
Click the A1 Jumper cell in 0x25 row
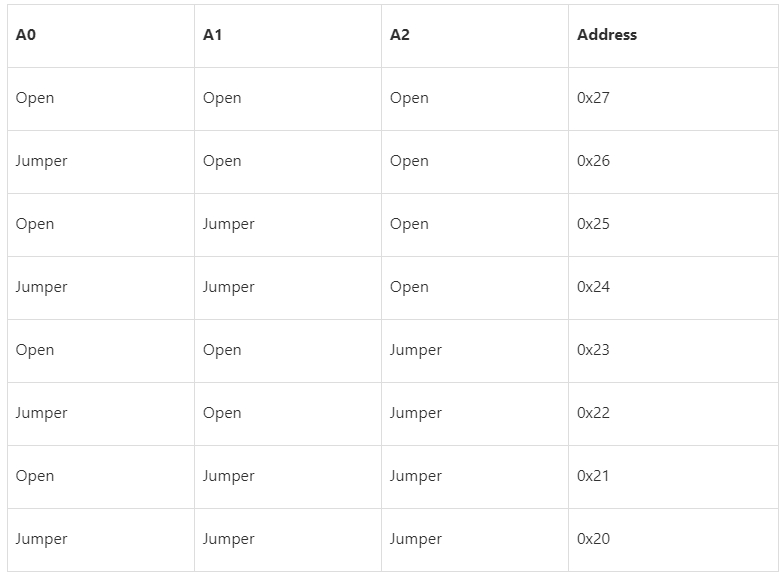229,224
